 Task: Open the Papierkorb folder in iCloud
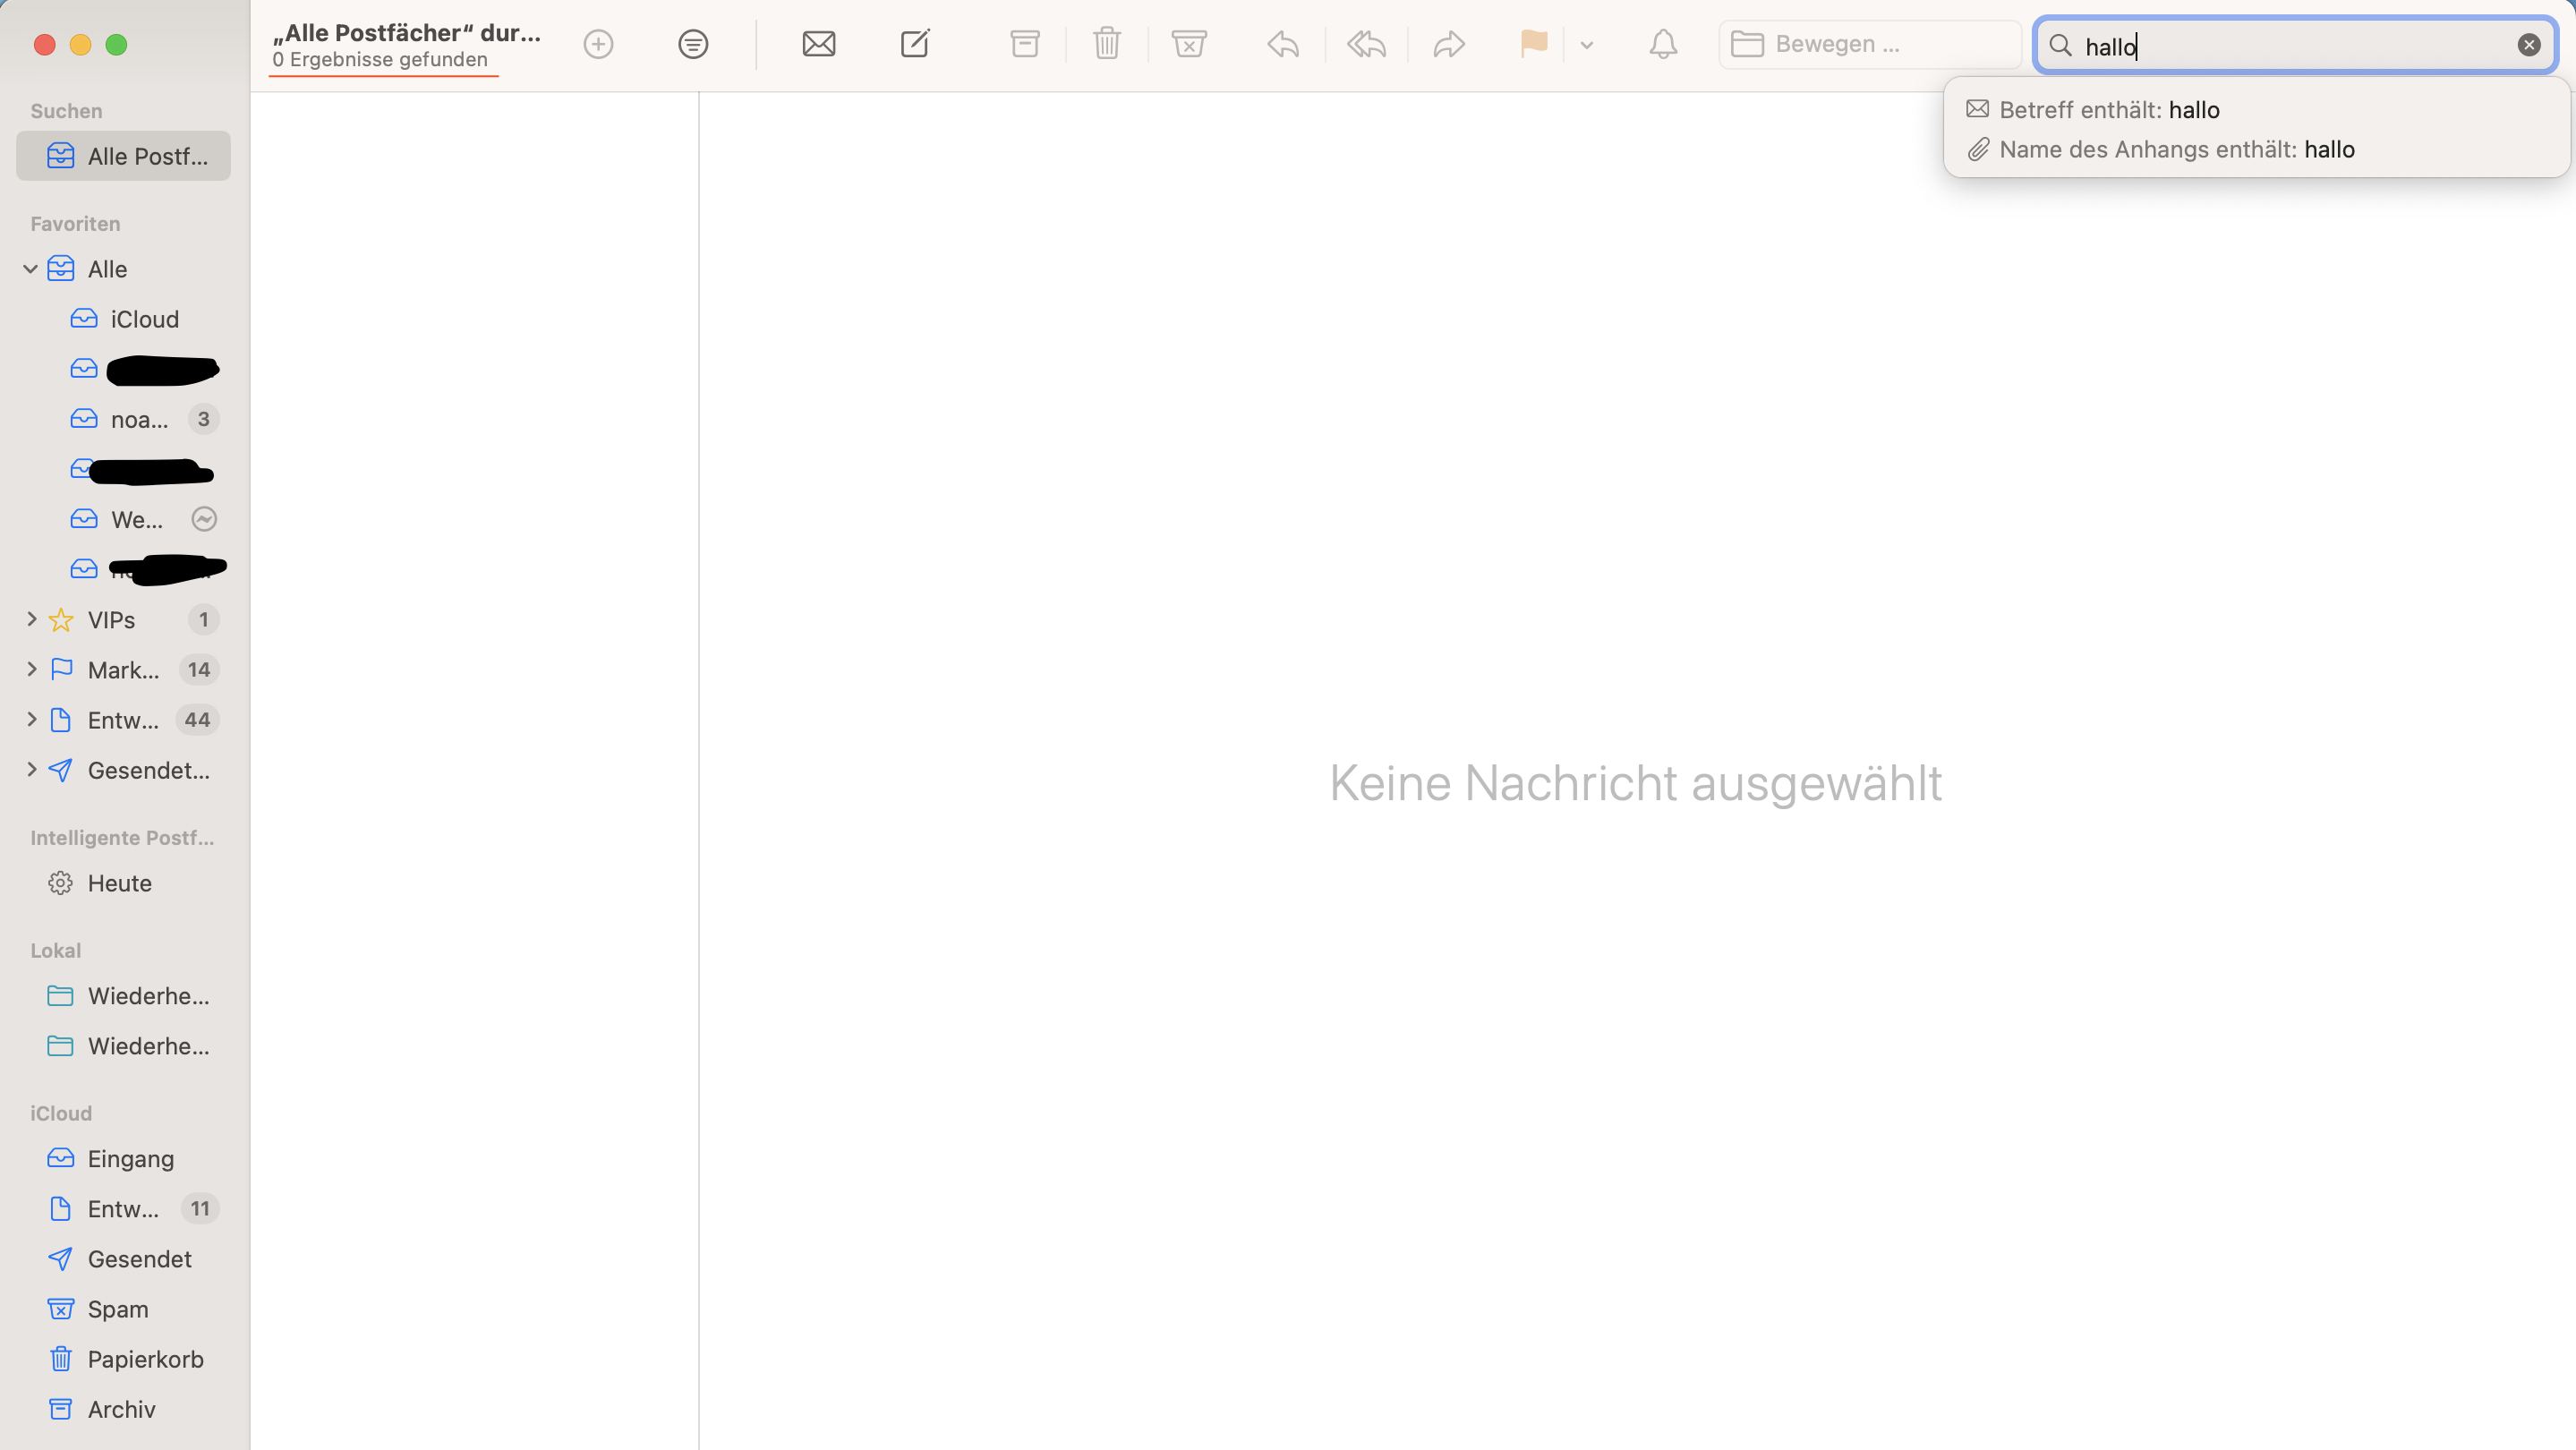(x=145, y=1359)
